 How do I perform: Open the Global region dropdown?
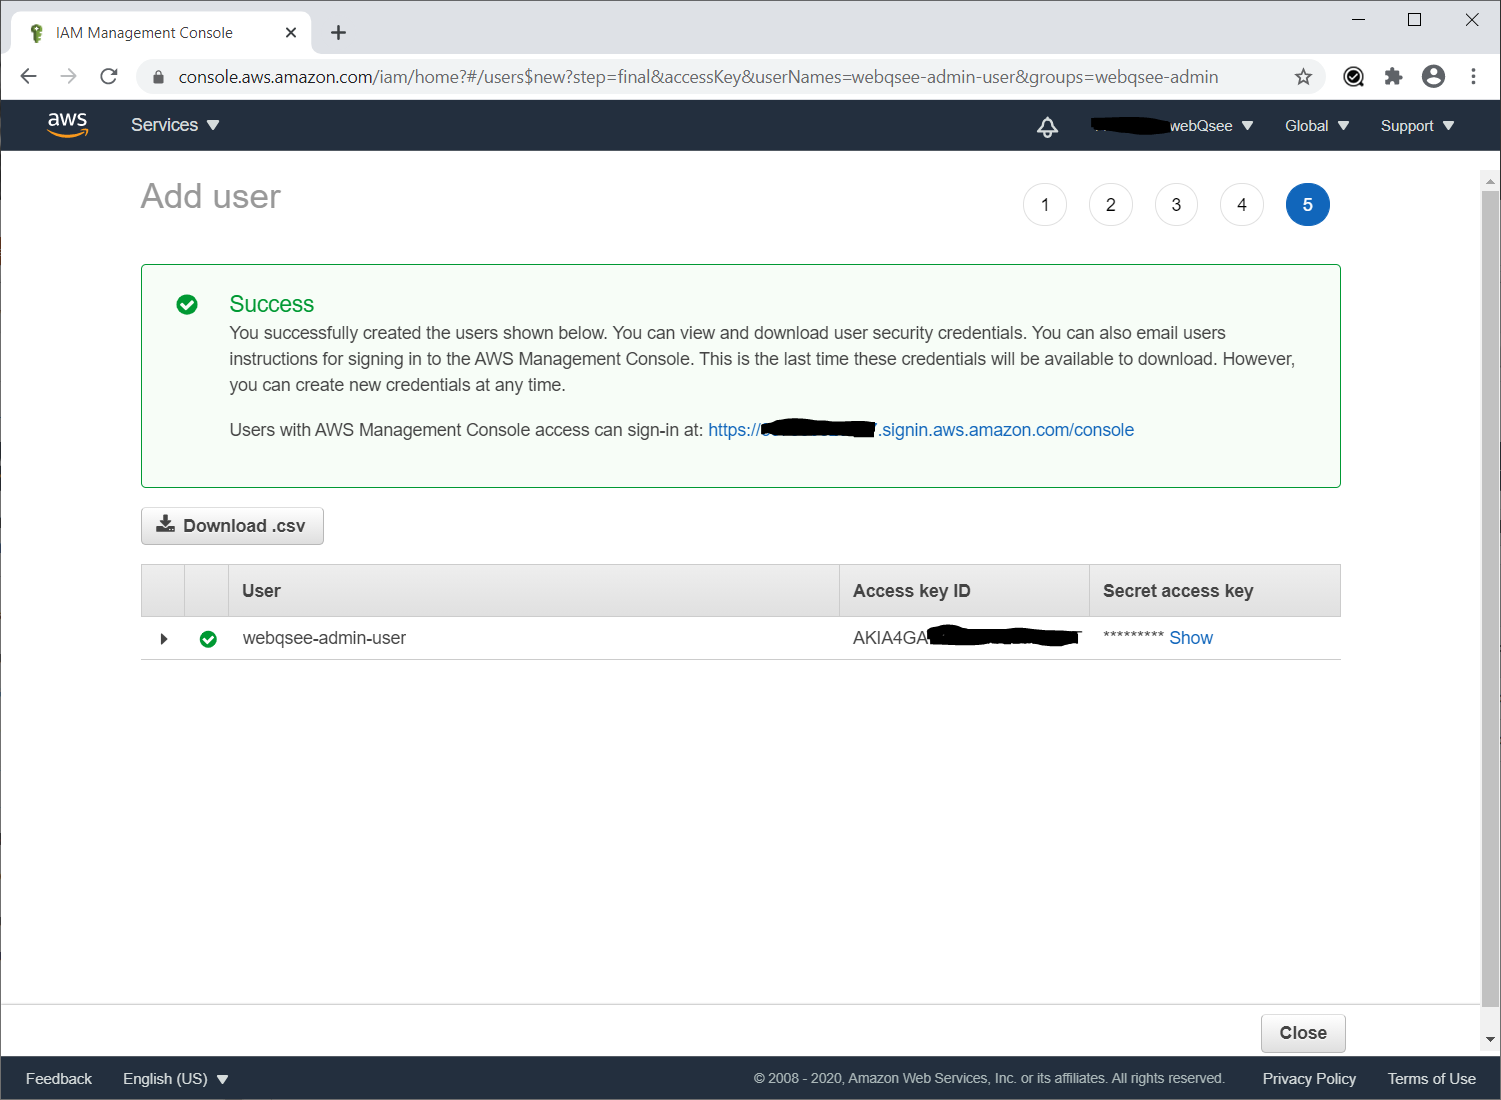click(1317, 126)
